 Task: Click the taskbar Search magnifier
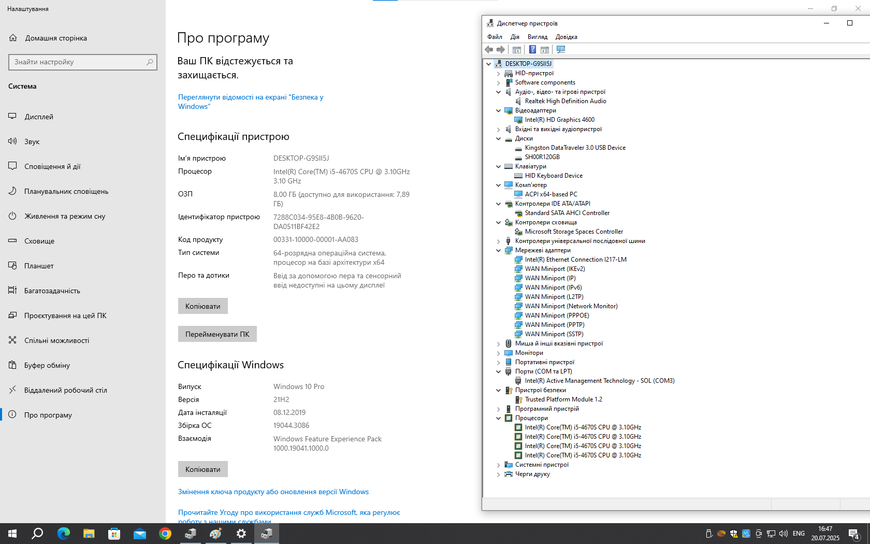point(37,533)
